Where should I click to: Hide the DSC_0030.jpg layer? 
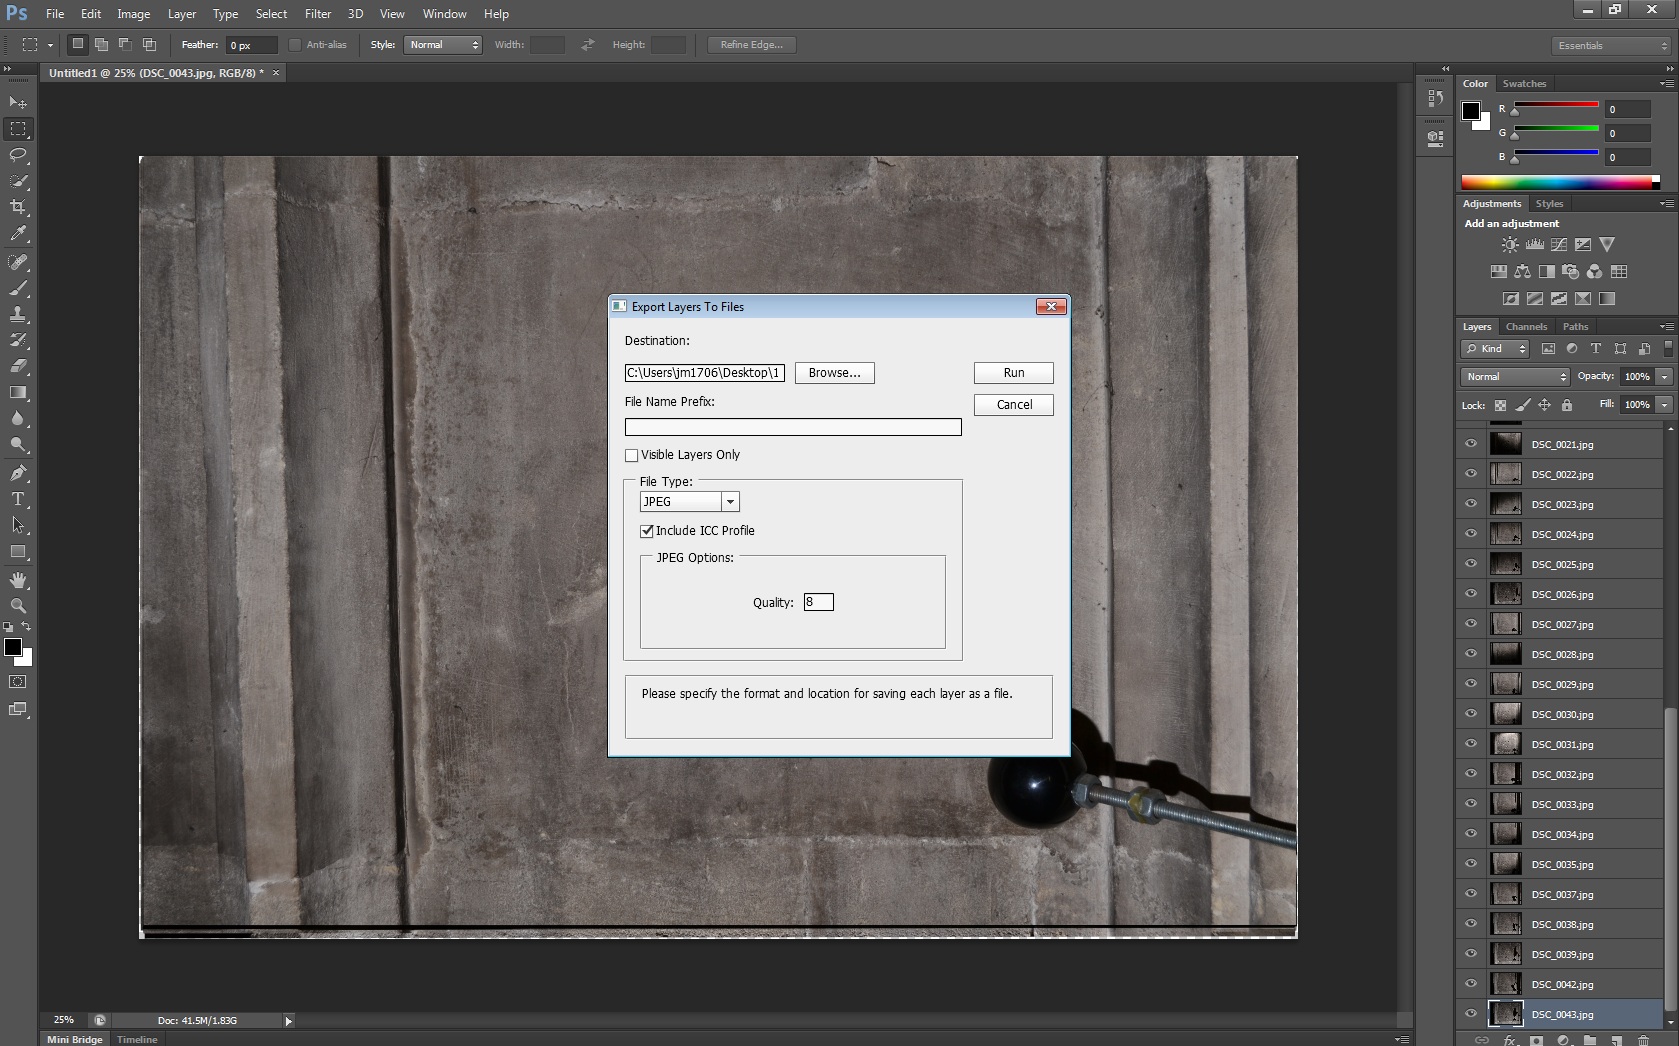[1471, 714]
